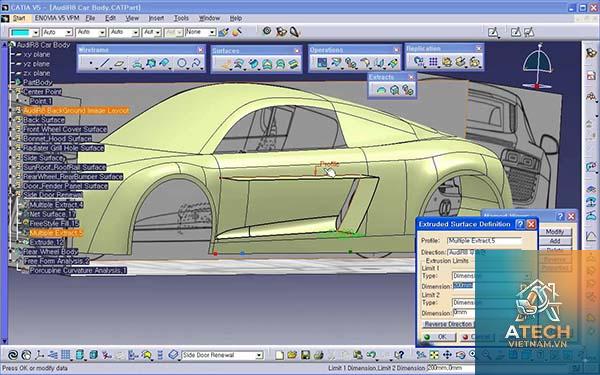Click the Fit All In icon
The image size is (600, 375).
(x=434, y=355)
